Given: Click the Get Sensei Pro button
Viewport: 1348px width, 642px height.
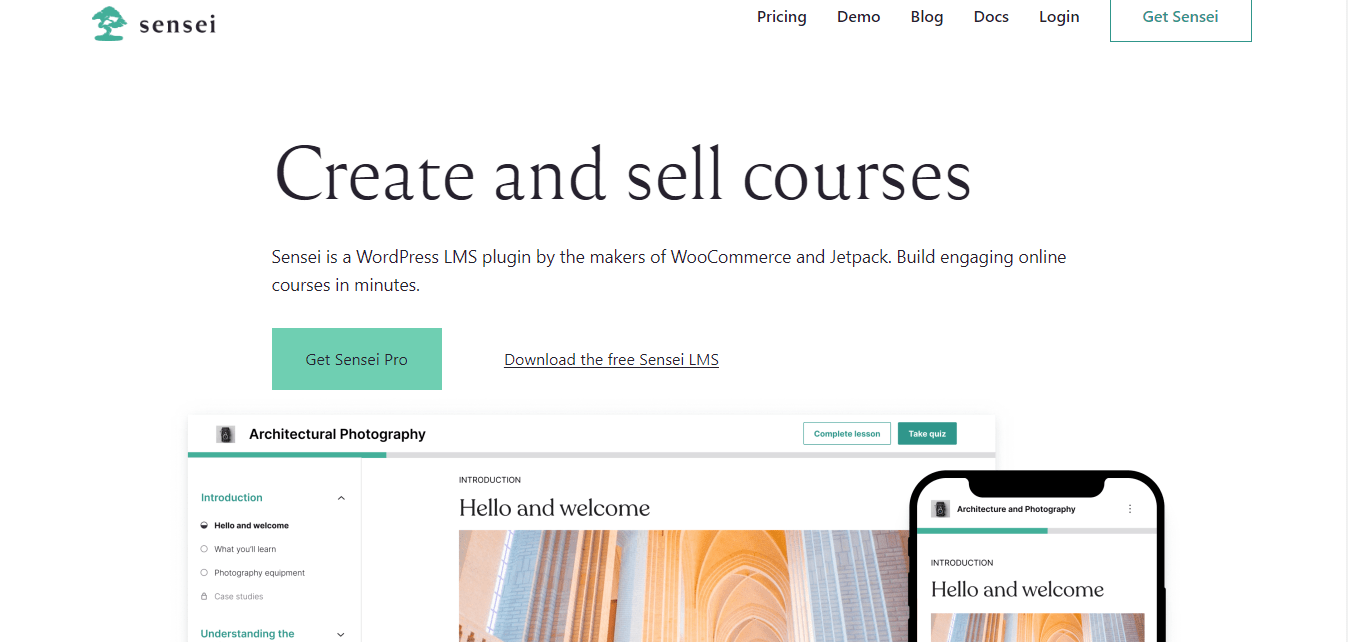Looking at the screenshot, I should 356,358.
